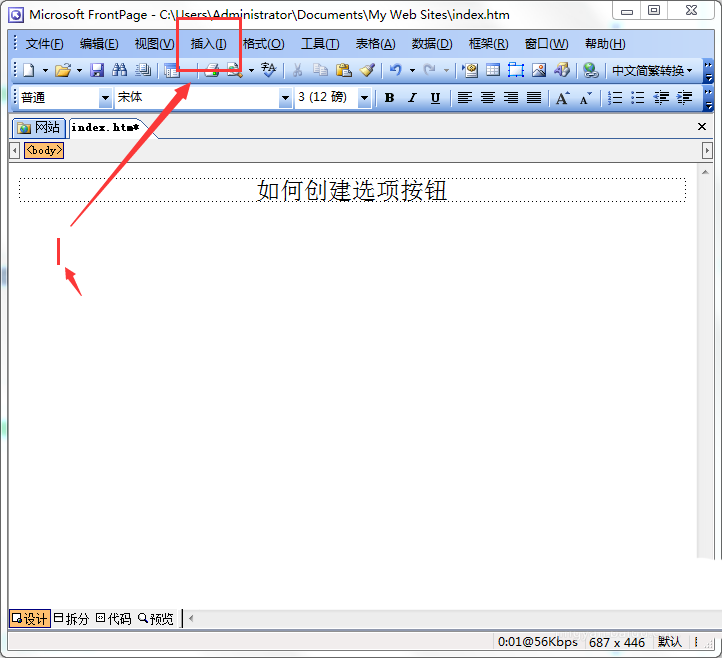Justify the paragraph text
The image size is (722, 658).
click(534, 98)
